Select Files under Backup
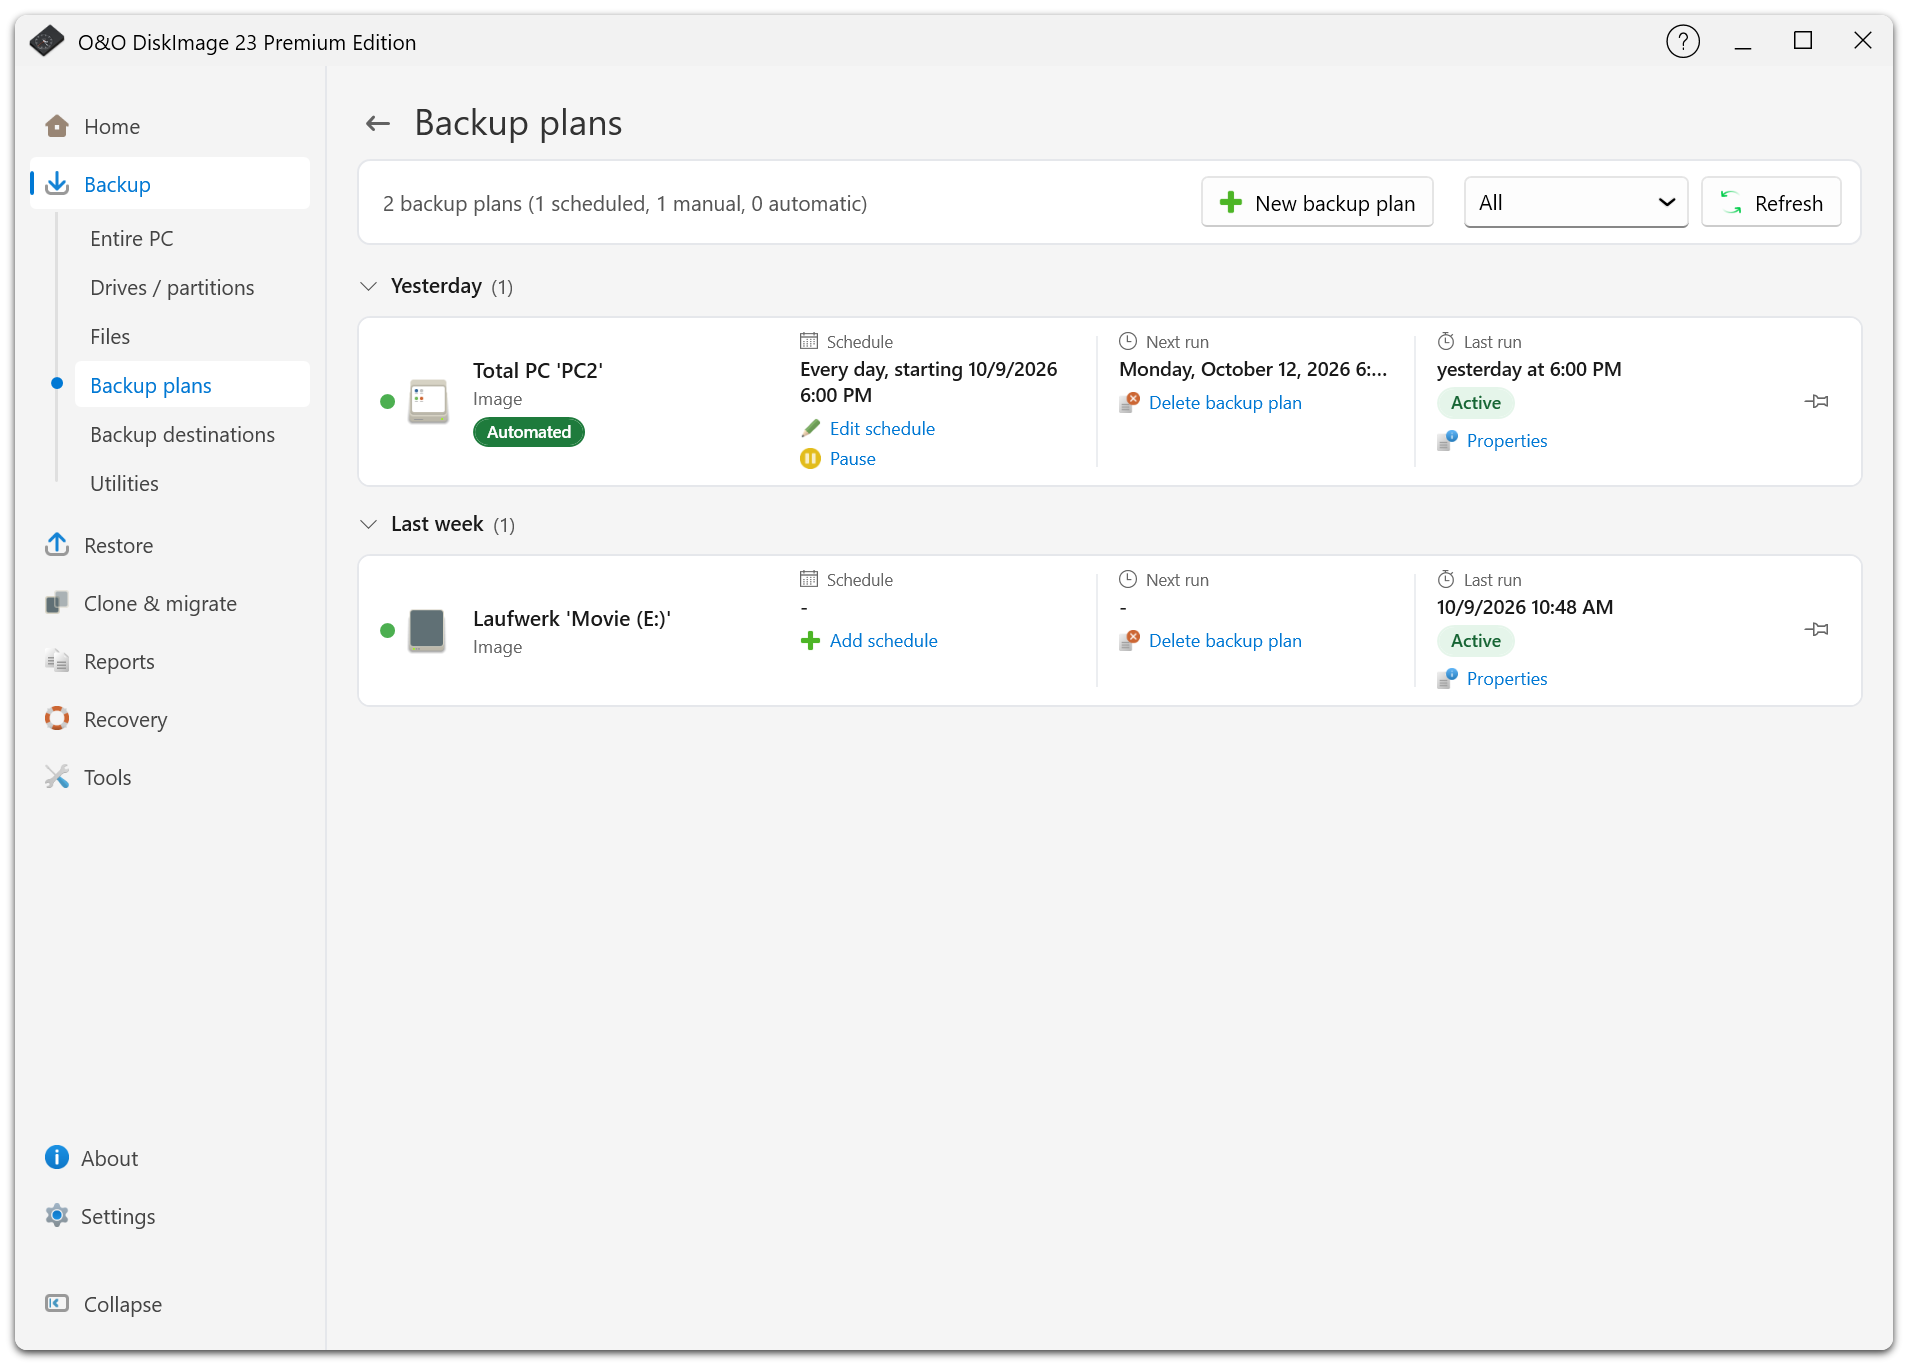 pos(110,336)
